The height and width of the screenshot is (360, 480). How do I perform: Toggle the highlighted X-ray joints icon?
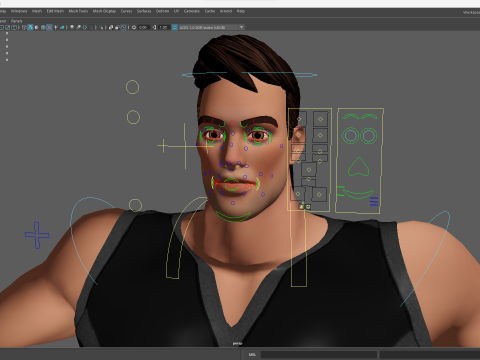[x=123, y=27]
